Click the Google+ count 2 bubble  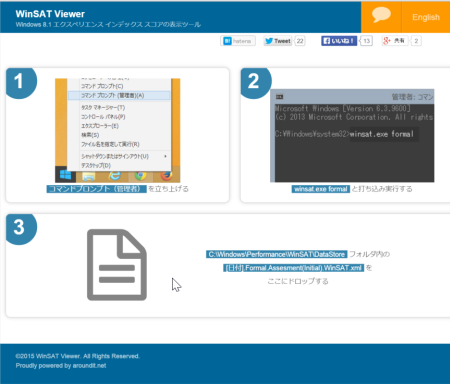[x=416, y=41]
